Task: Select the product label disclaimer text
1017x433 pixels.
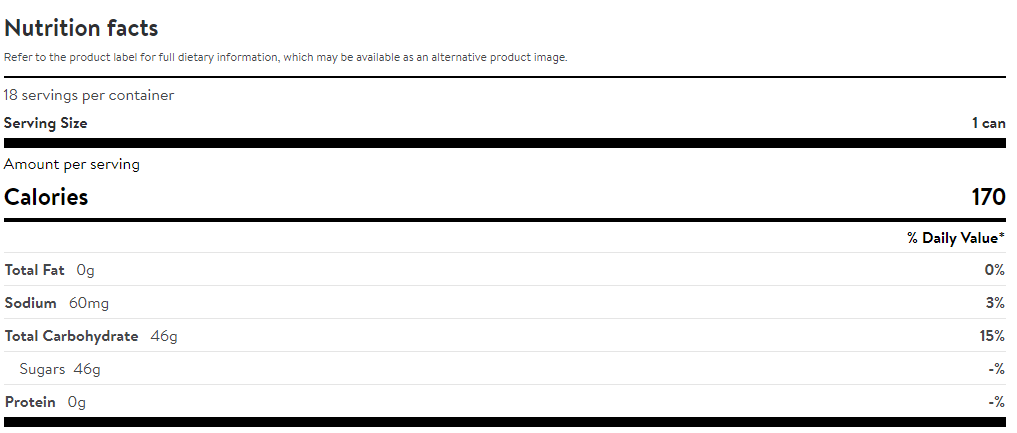Action: tap(285, 57)
